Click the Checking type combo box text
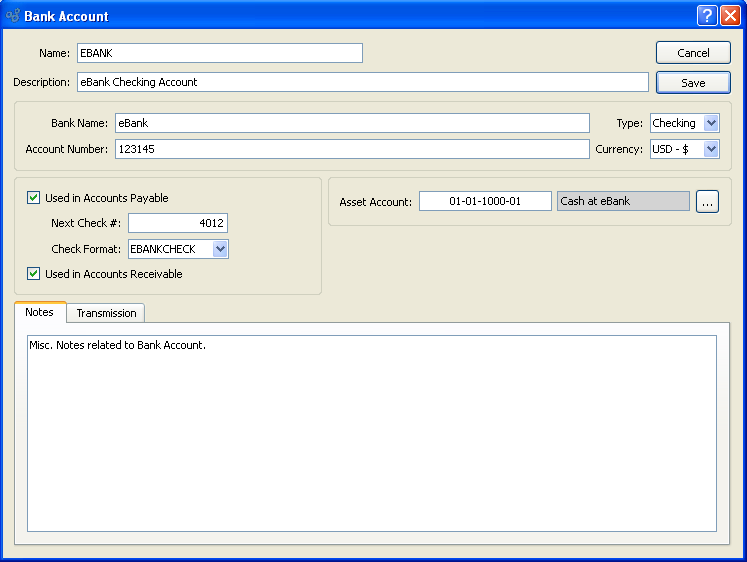 point(674,123)
